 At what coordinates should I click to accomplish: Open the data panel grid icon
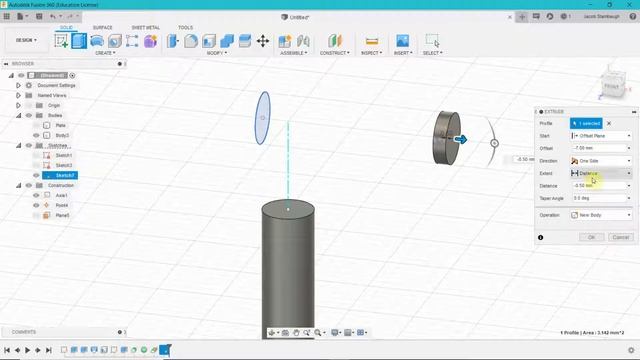7,16
